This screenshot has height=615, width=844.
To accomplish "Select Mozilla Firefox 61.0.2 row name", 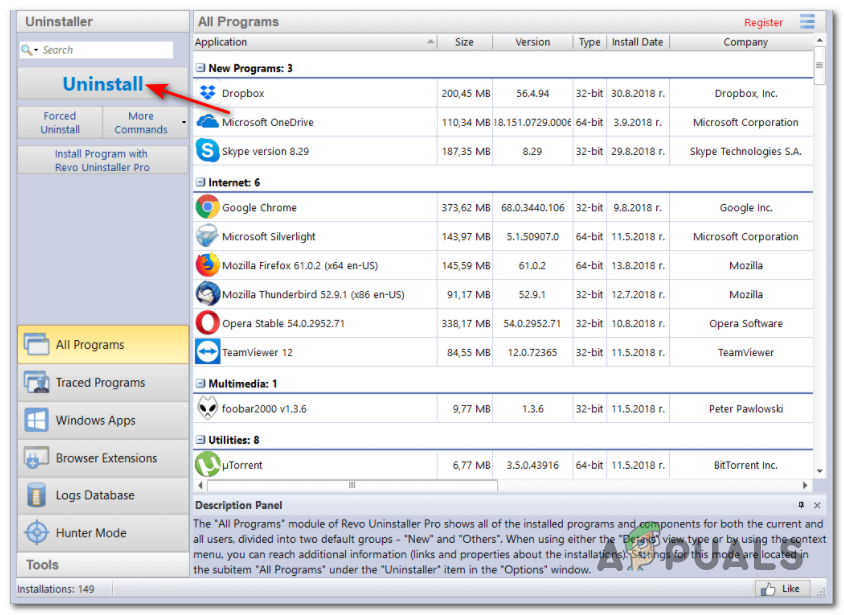I will click(x=300, y=265).
